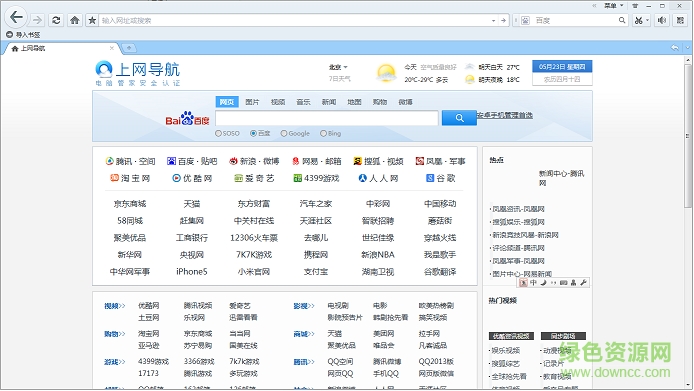Open the 腾讯·空间 site link

(x=130, y=161)
